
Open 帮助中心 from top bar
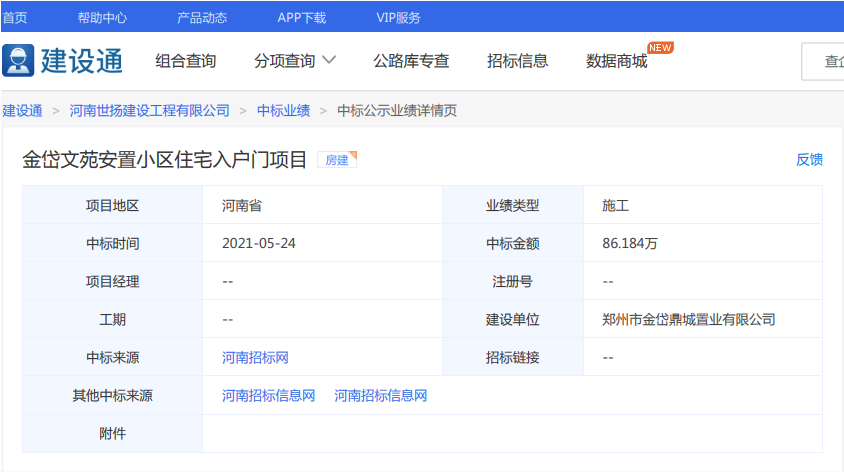point(102,17)
